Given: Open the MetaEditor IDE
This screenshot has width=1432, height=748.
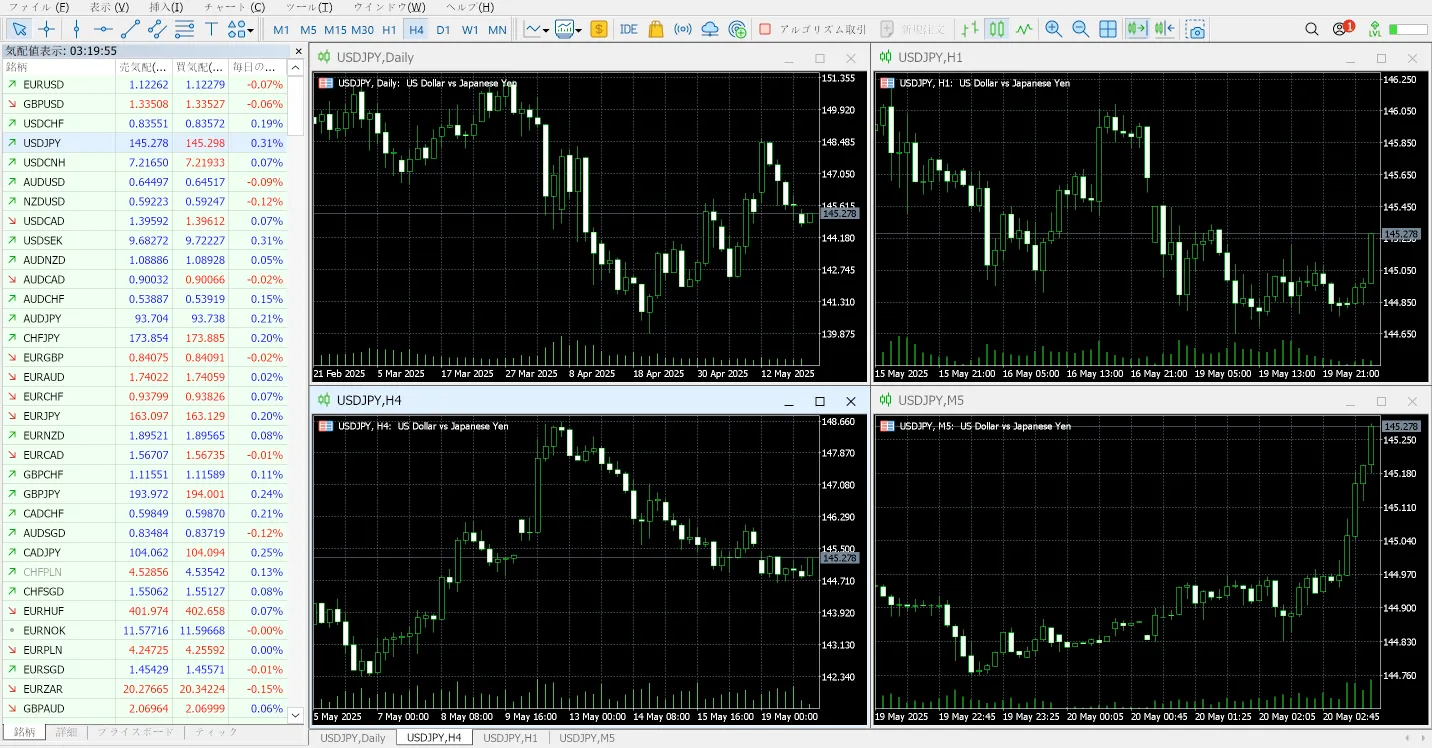Looking at the screenshot, I should [x=628, y=29].
